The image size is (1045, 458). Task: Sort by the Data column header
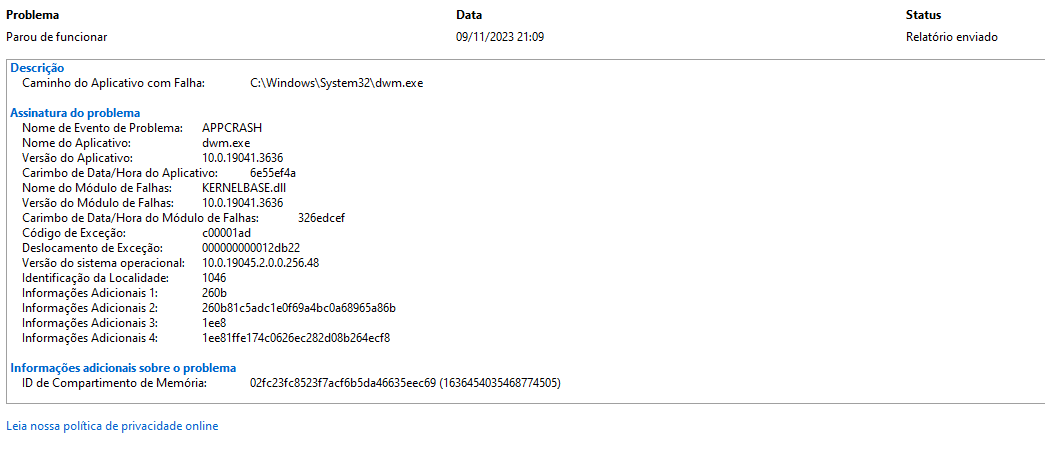coord(469,15)
